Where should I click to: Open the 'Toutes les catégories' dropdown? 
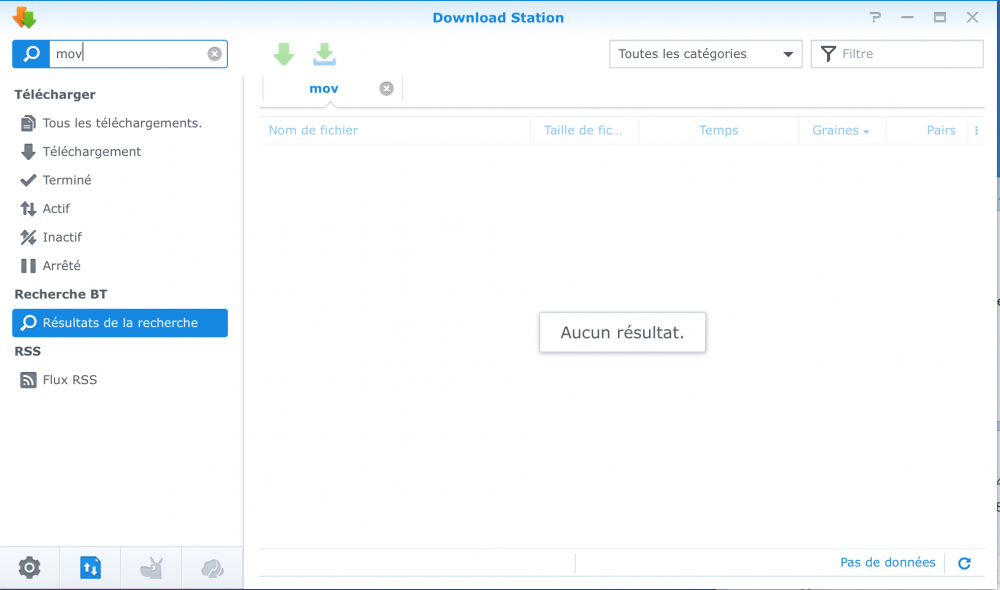(x=705, y=54)
